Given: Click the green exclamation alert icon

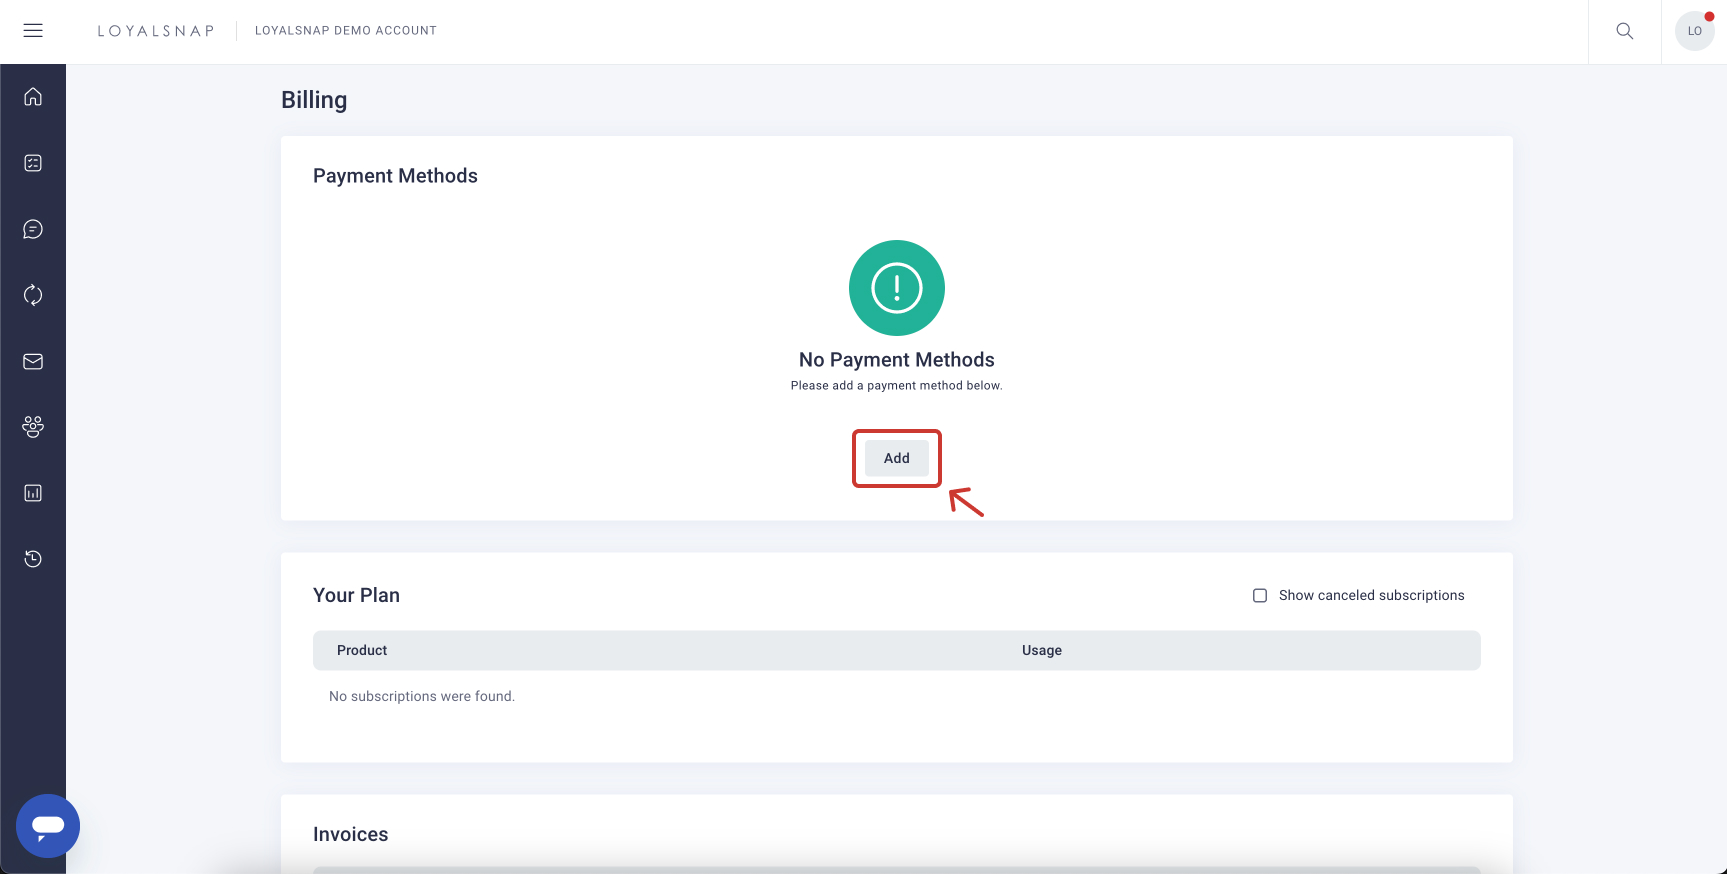Looking at the screenshot, I should [x=896, y=288].
